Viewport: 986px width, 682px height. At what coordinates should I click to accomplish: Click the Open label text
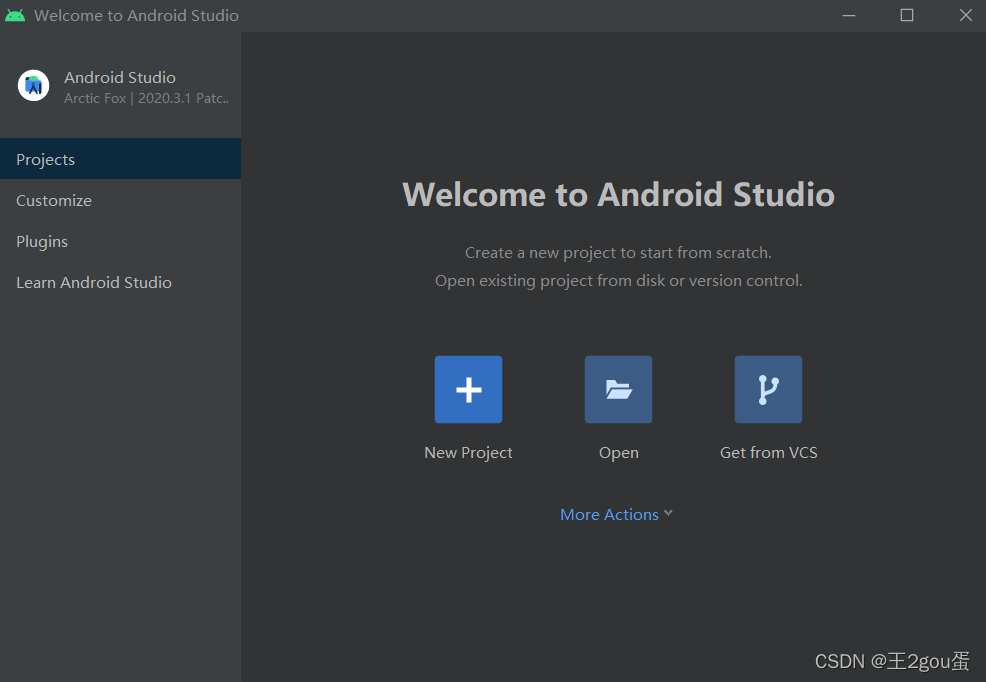tap(618, 453)
